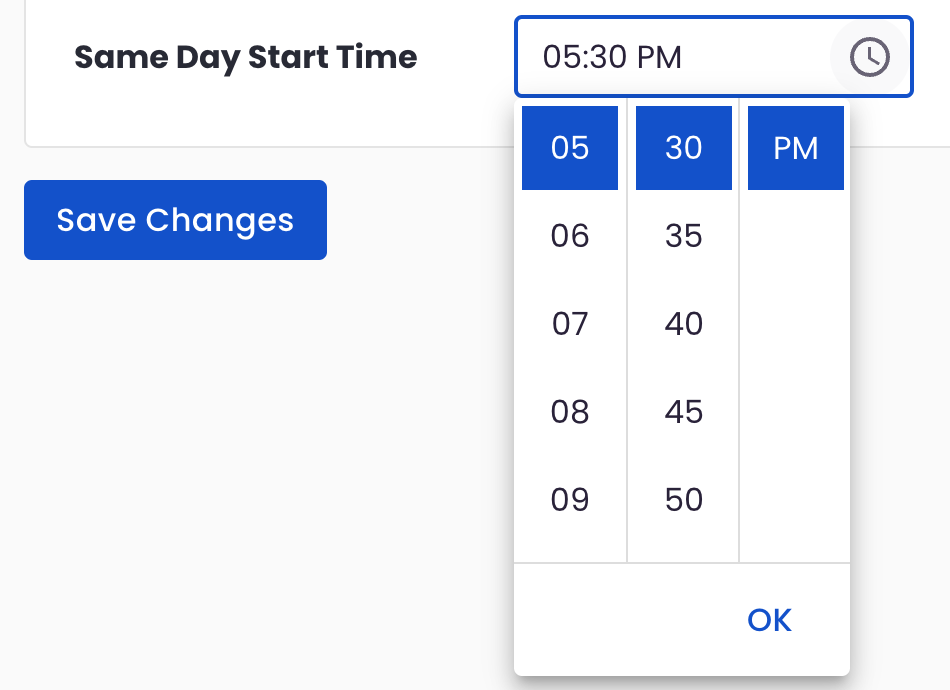This screenshot has height=690, width=950.
Task: Pick minute 40 from minutes column
Action: (x=683, y=323)
